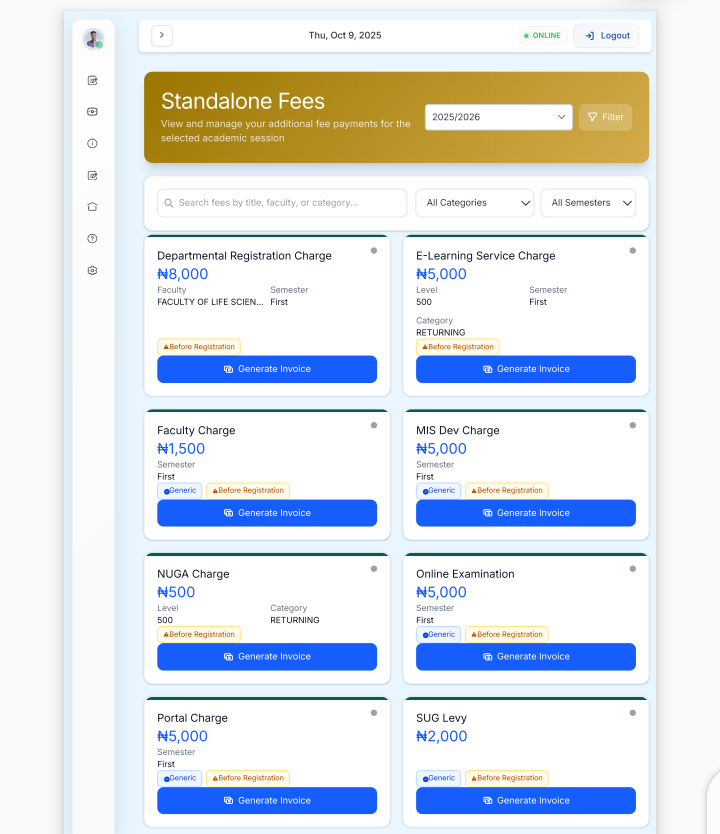The width and height of the screenshot is (720, 834).
Task: Click the Standalone Fees heading
Action: (x=242, y=101)
